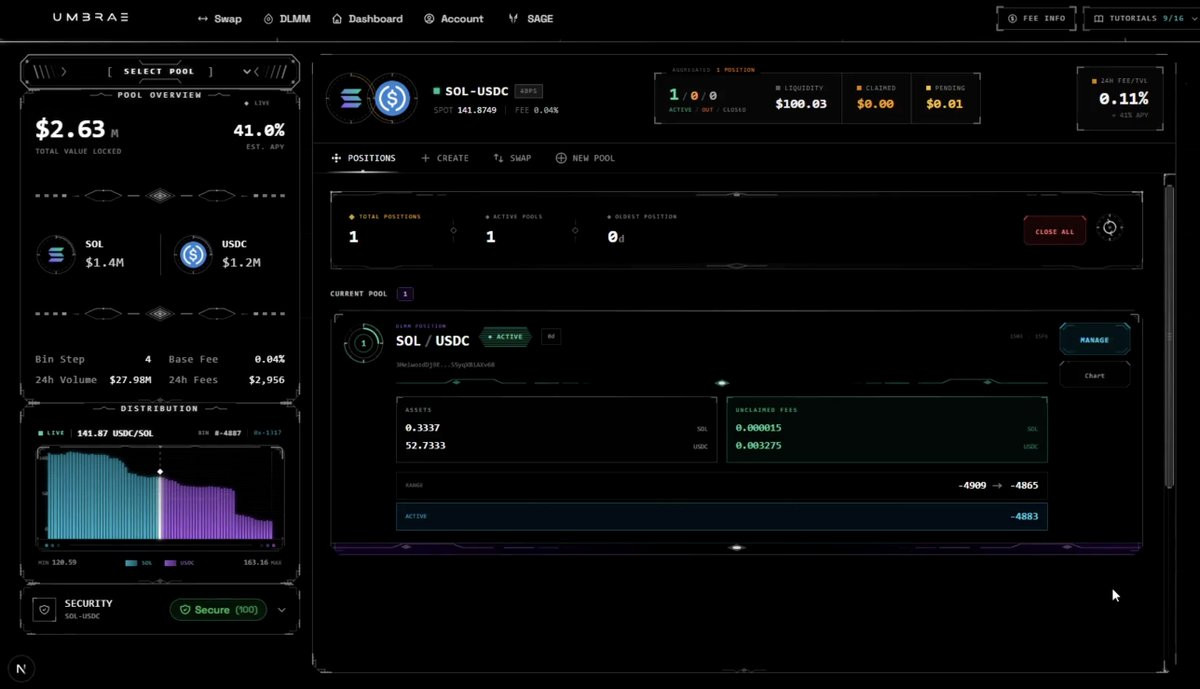Image resolution: width=1200 pixels, height=689 pixels.
Task: Click the Manage button for SOL/USDC position
Action: 1095,339
